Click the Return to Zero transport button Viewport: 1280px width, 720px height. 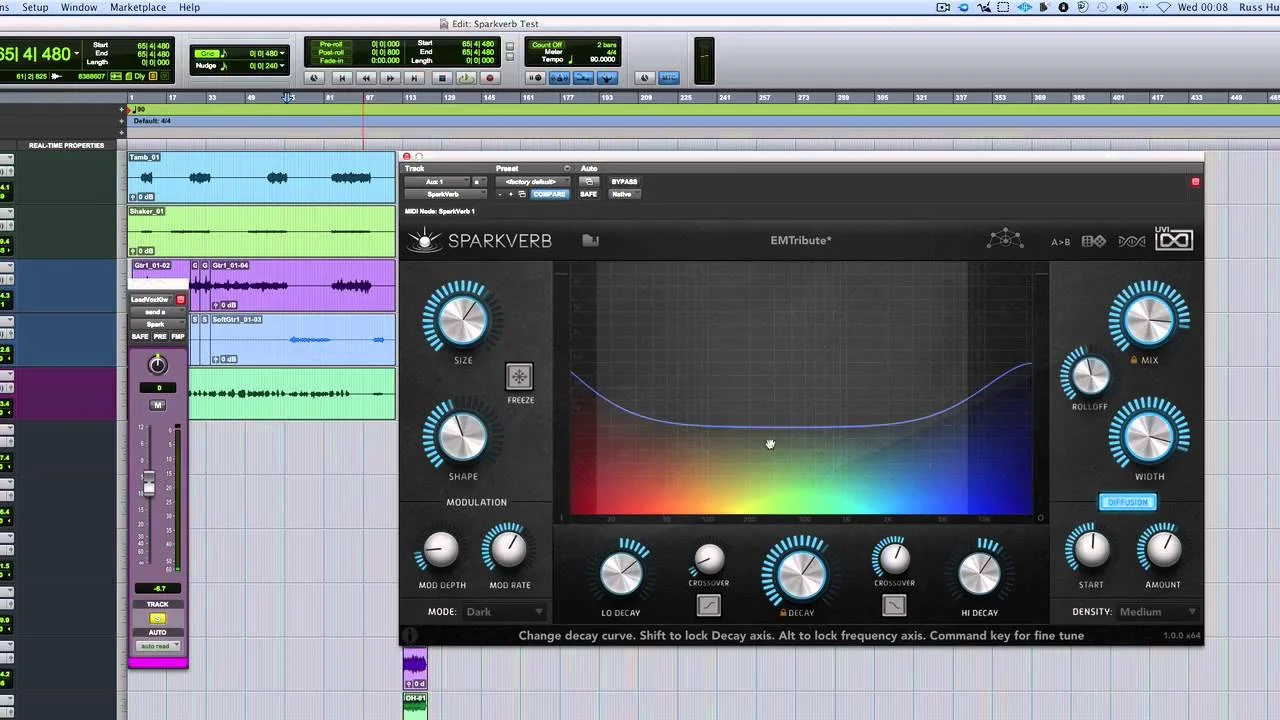point(341,78)
